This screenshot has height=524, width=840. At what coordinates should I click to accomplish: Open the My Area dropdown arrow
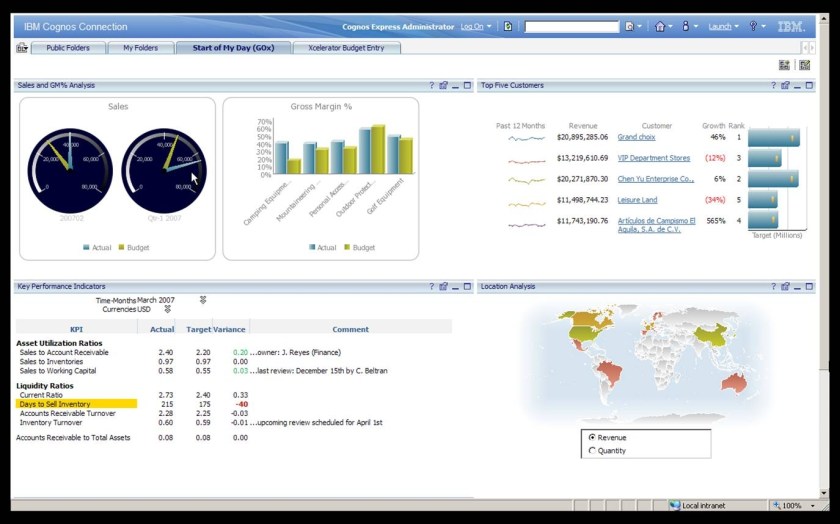[x=696, y=27]
